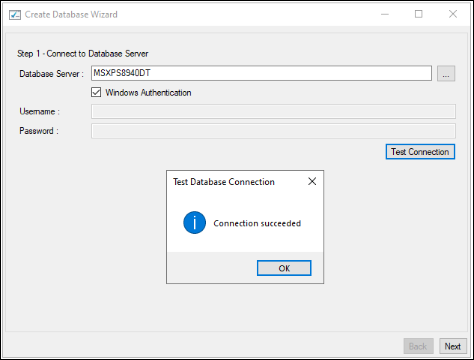Close the Test Database Connection dialog

(312, 181)
